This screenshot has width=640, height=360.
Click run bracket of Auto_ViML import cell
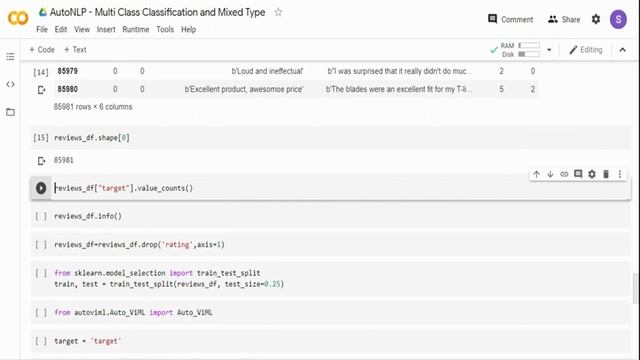(x=41, y=313)
